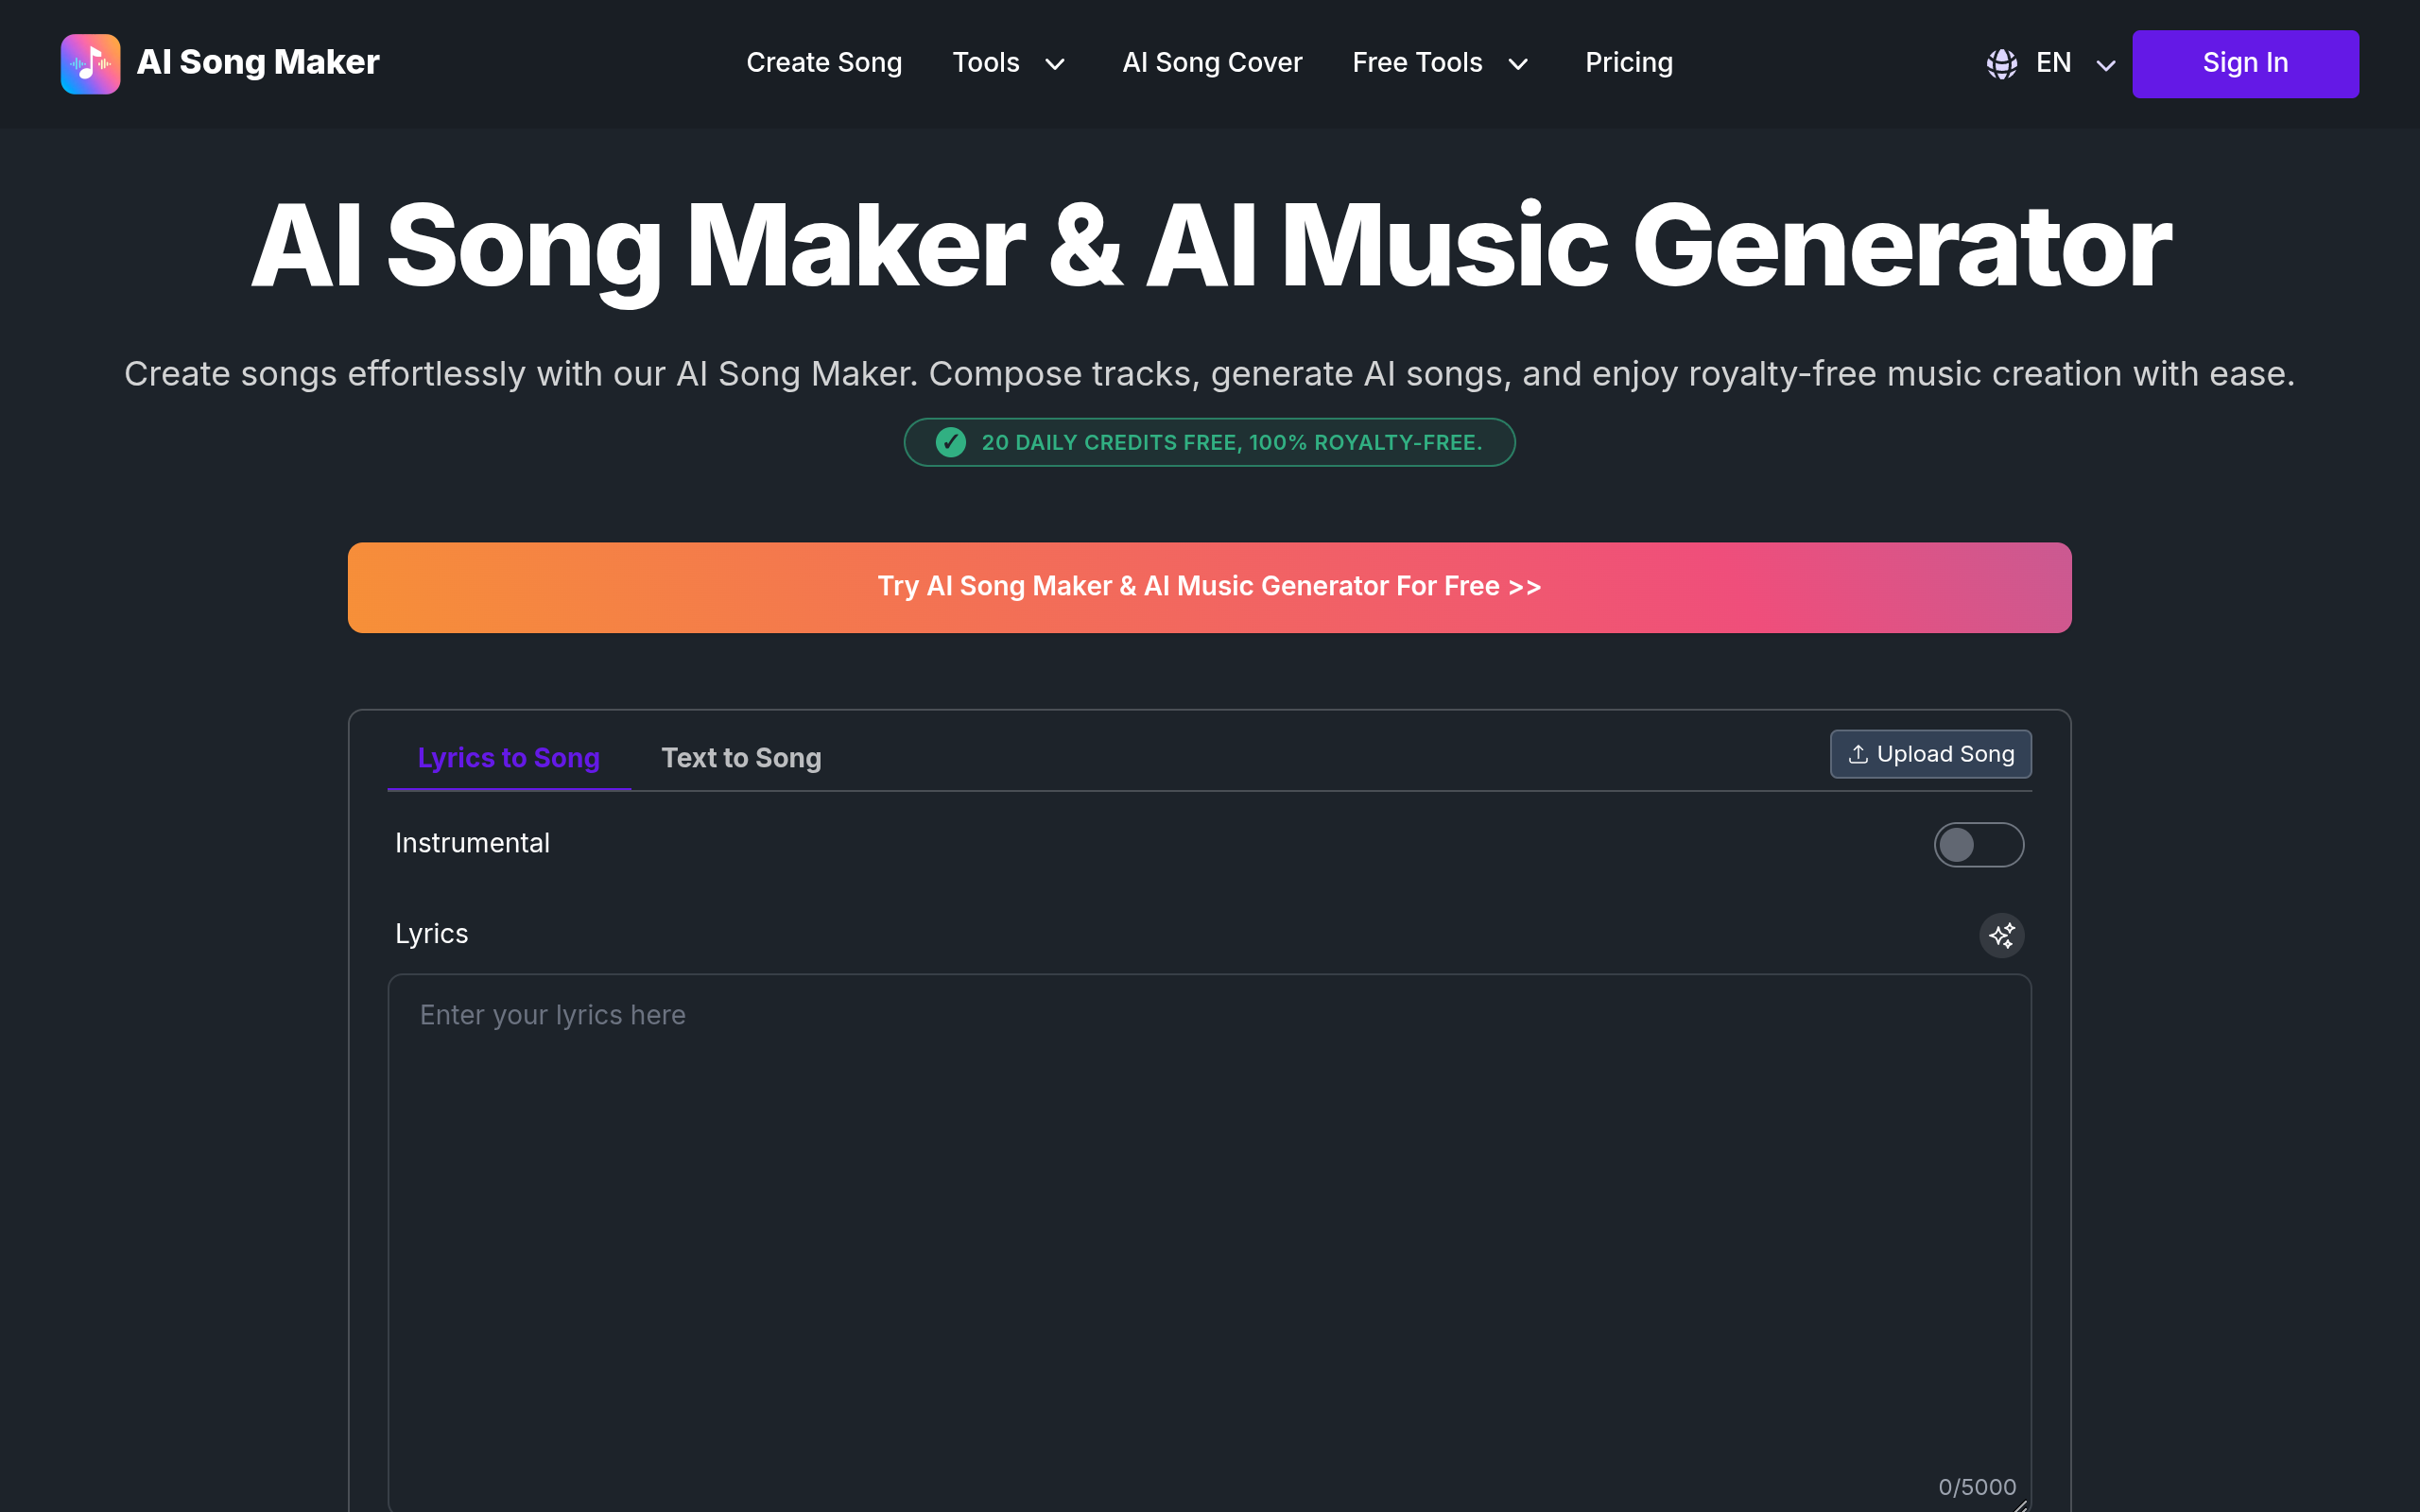Click the Try AI Song Maker For Free banner

[x=1209, y=587]
